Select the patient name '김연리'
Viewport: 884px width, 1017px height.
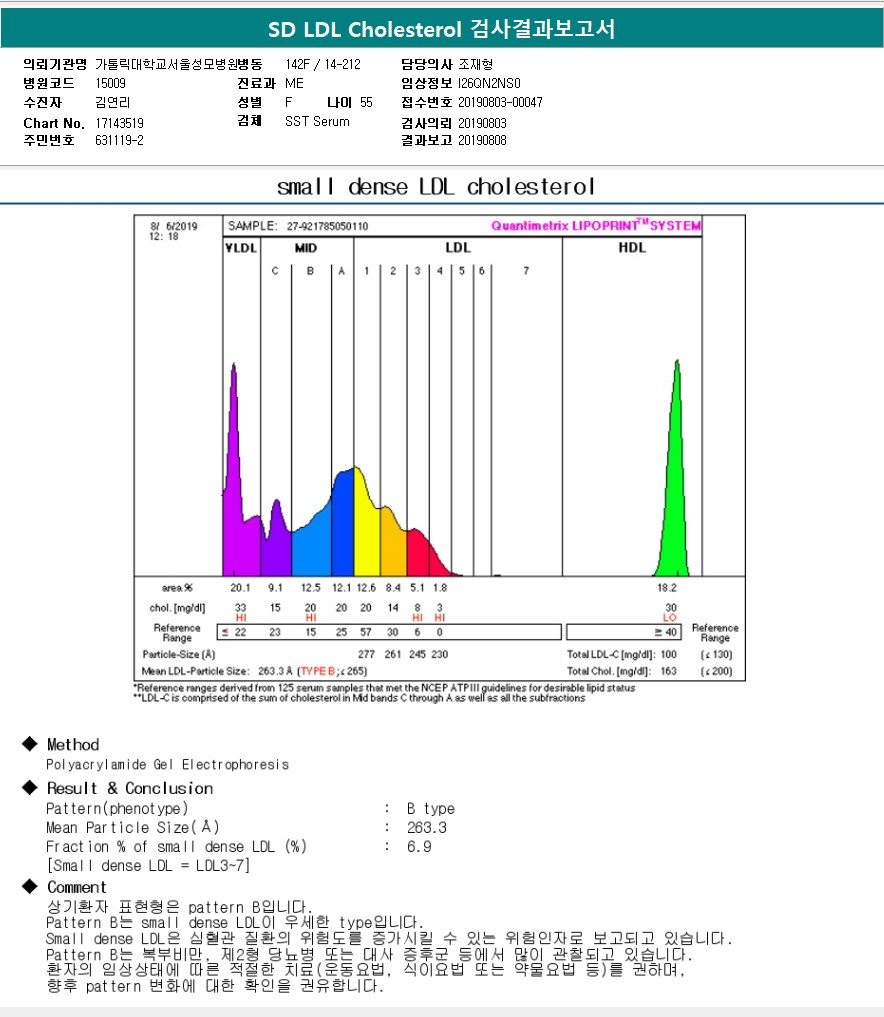(x=113, y=102)
